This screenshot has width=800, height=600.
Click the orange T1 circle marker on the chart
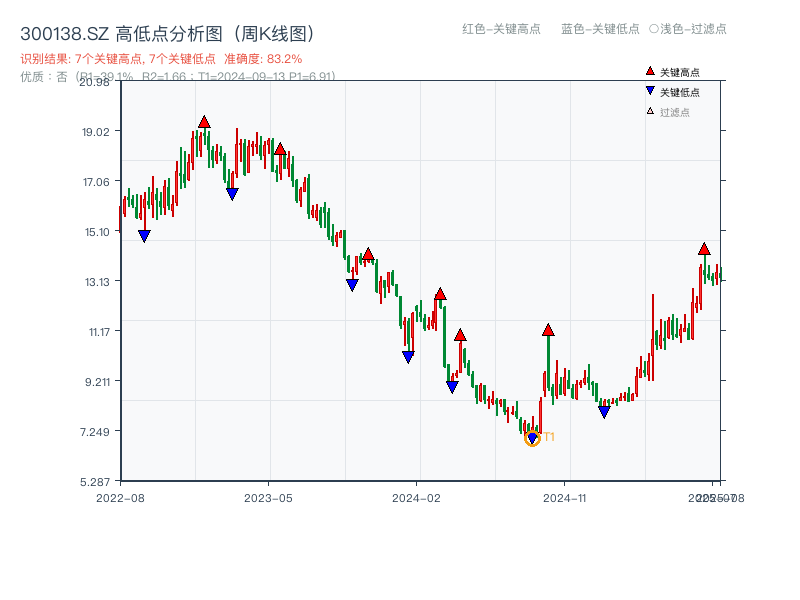(533, 437)
